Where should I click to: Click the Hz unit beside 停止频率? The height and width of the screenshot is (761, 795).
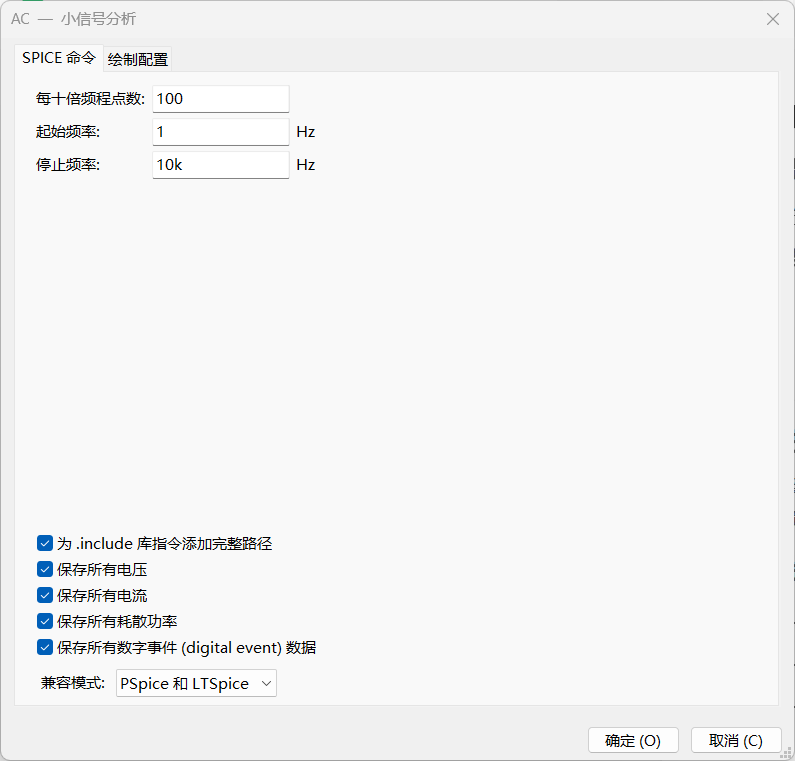[x=305, y=165]
